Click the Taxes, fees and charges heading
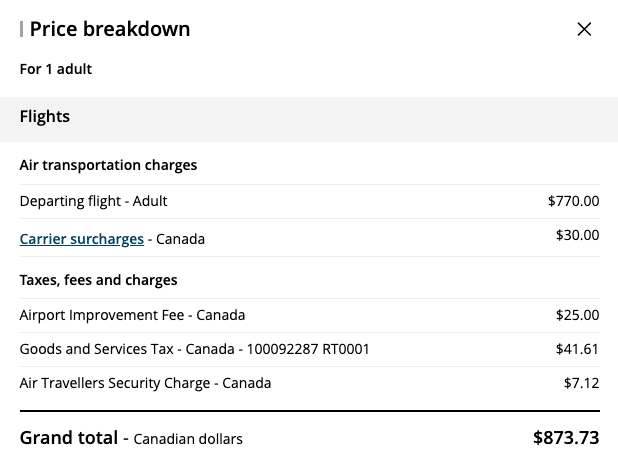This screenshot has height=459, width=618. (x=98, y=280)
